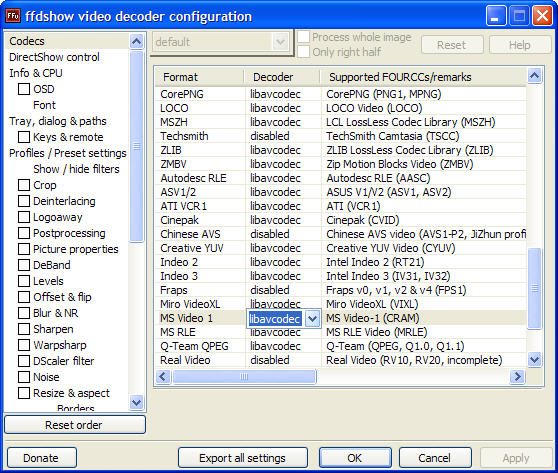
Task: Click the Decoder column header
Action: point(282,77)
